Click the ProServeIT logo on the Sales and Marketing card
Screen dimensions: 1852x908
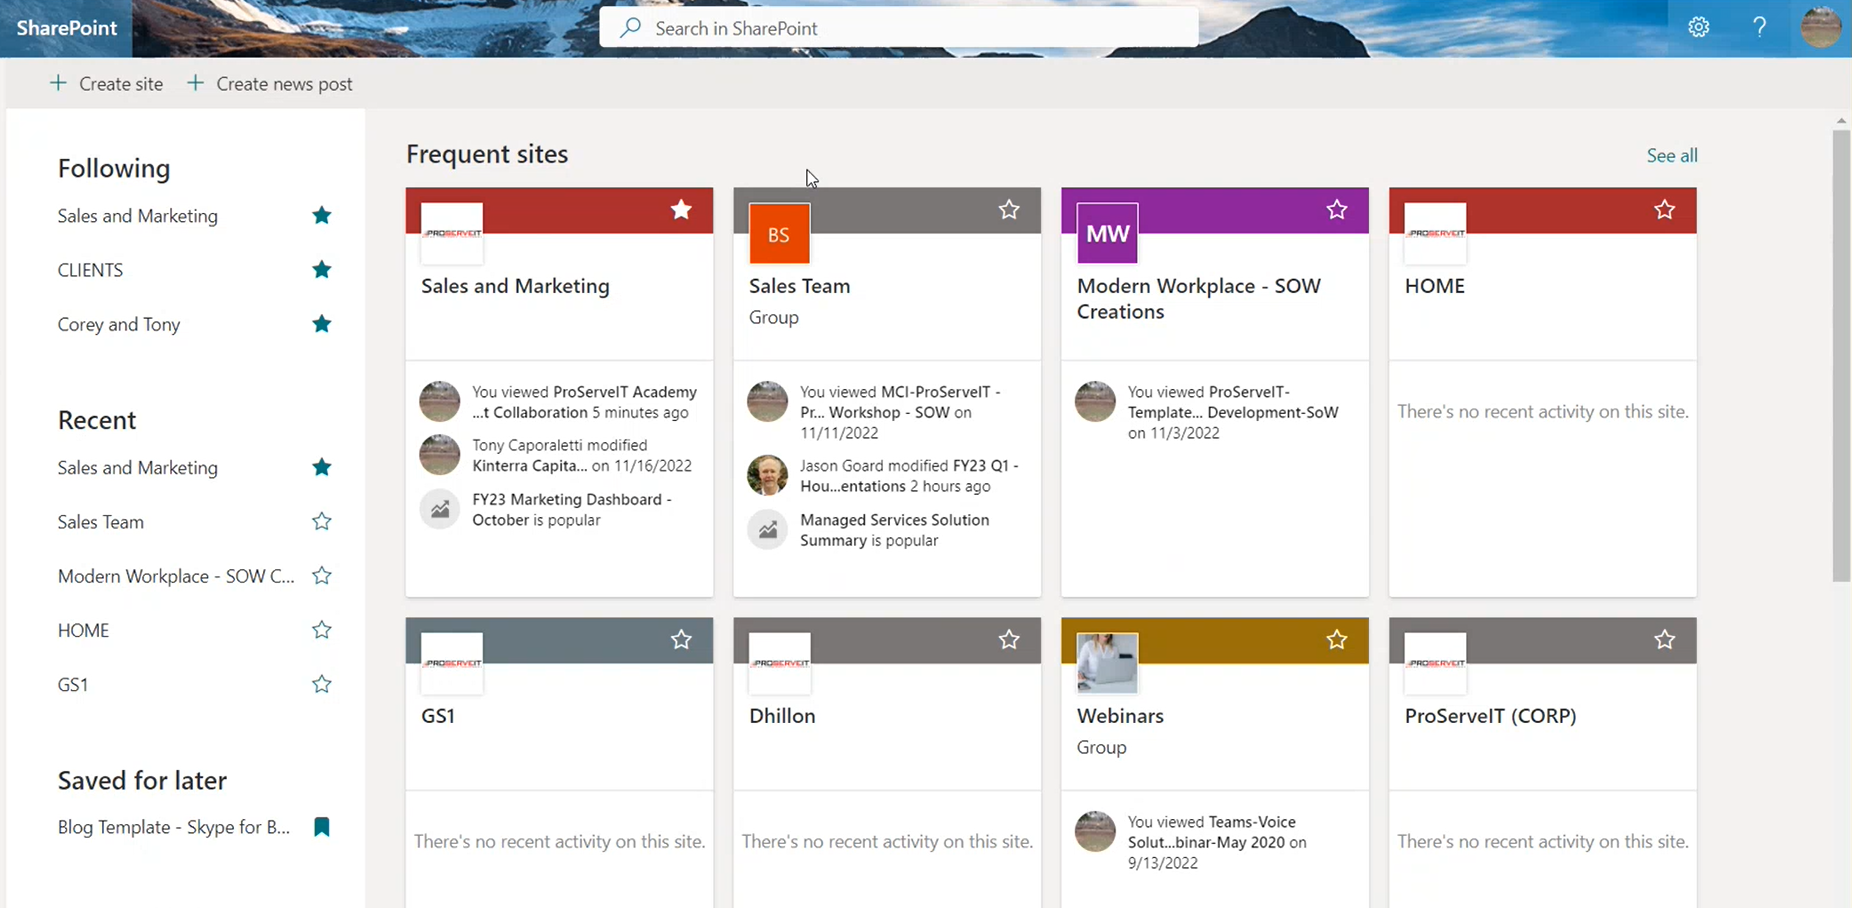(x=452, y=234)
